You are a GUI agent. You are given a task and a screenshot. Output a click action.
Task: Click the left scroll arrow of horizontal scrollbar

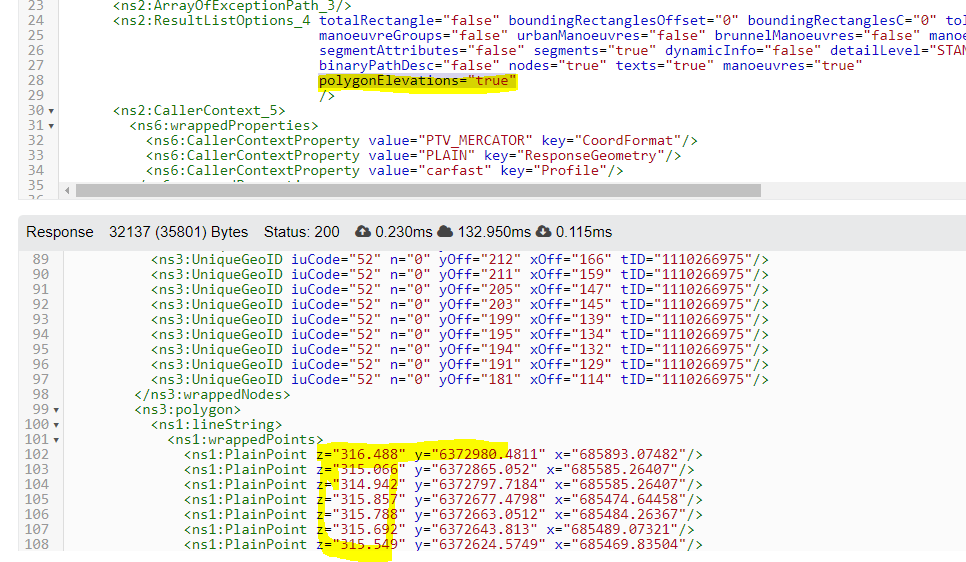click(x=66, y=190)
